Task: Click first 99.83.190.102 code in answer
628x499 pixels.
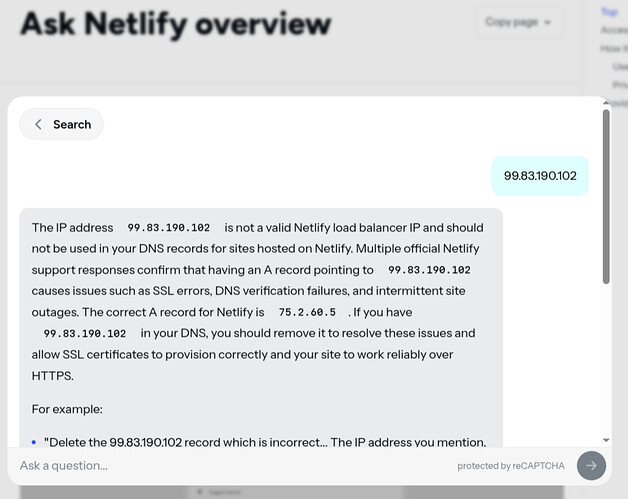Action: click(168, 228)
